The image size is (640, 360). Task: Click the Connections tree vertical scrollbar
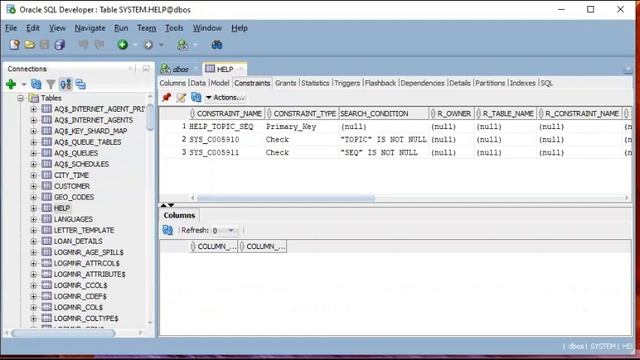[x=150, y=118]
